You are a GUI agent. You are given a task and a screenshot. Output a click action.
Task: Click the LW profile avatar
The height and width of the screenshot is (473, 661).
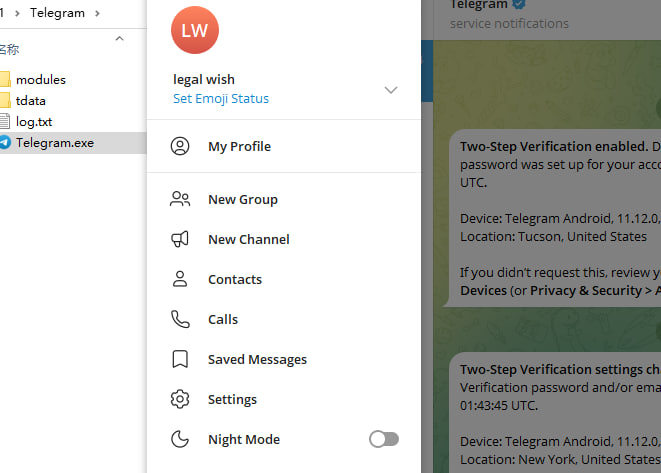tap(195, 30)
